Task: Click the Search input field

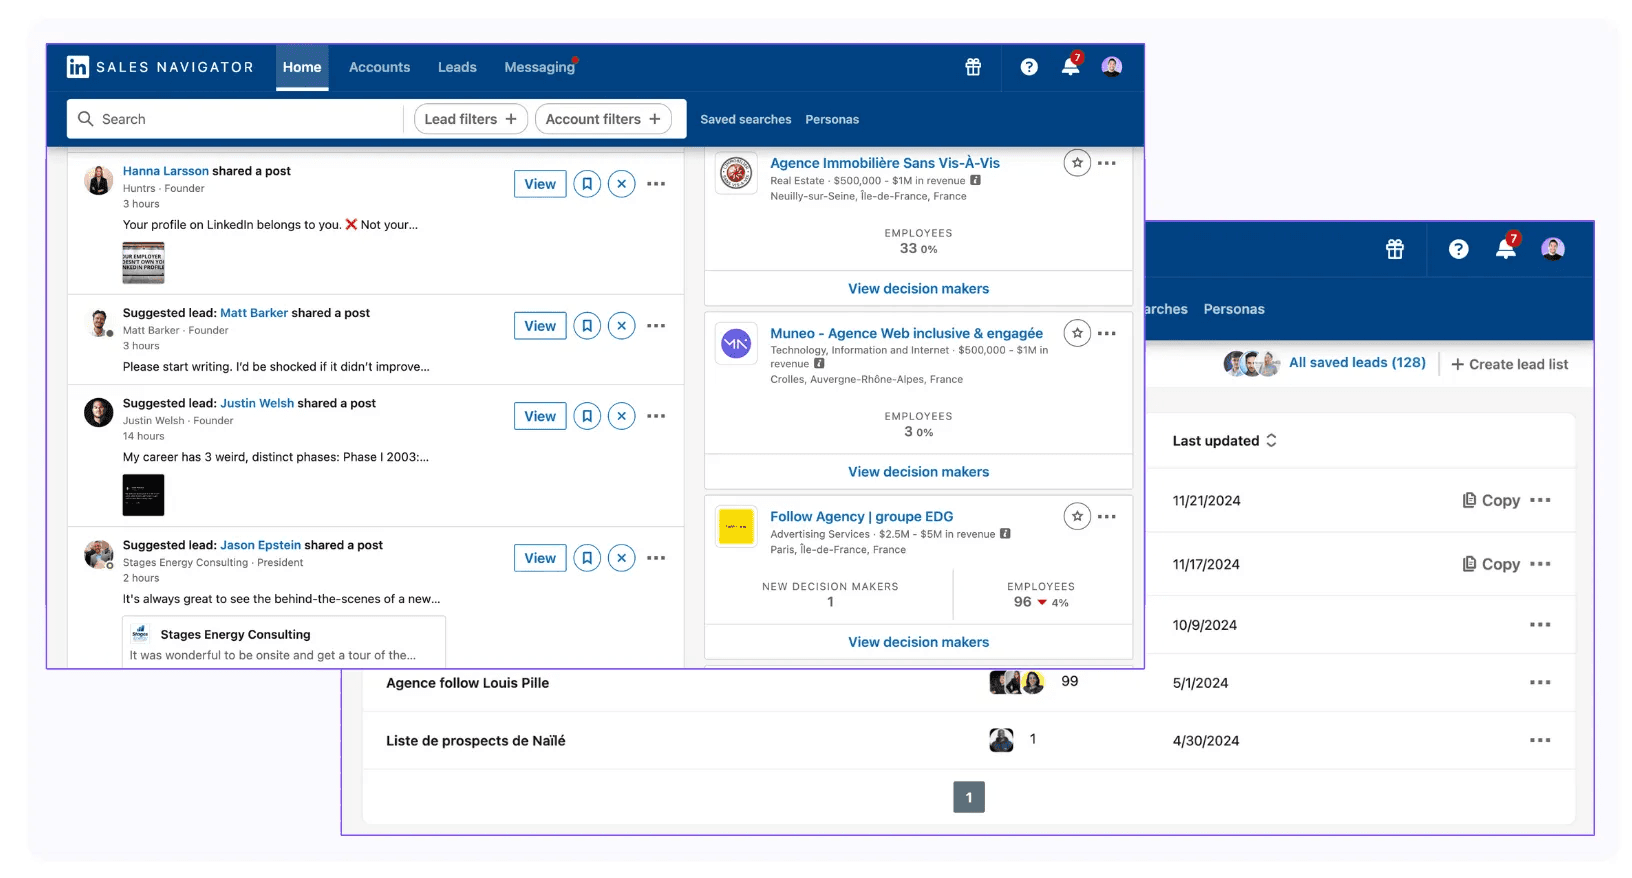Action: point(236,119)
